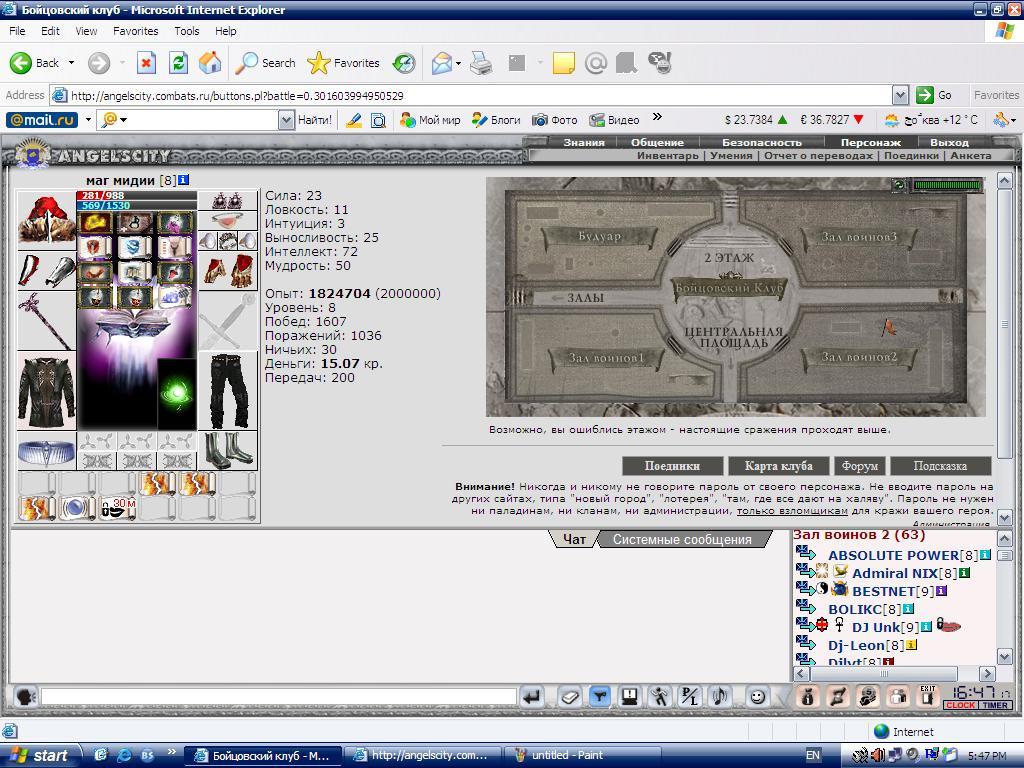Open the Back button history dropdown arrow

[72, 63]
